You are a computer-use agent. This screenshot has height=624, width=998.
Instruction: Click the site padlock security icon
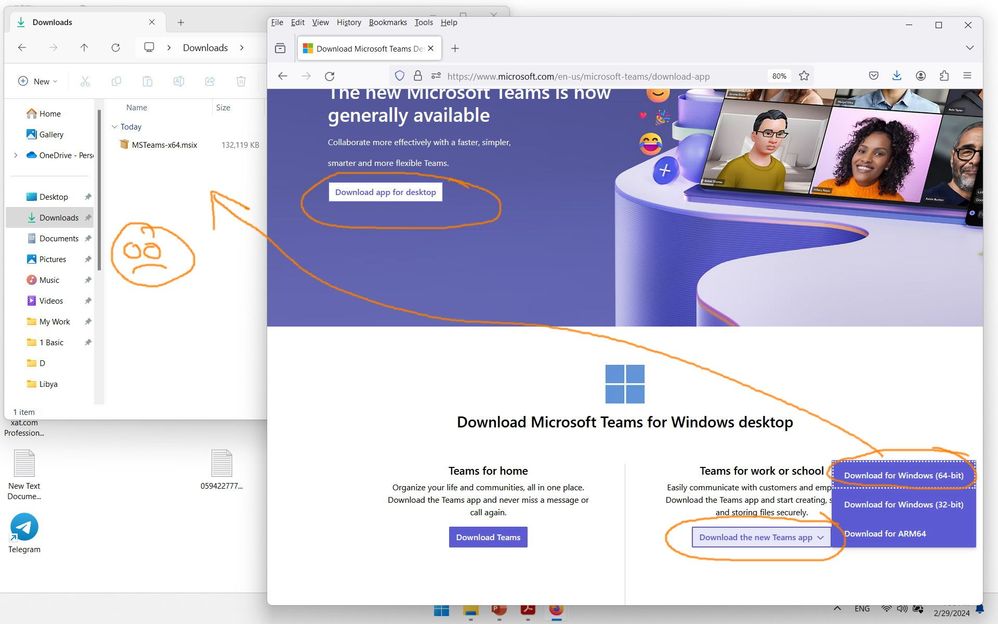418,76
